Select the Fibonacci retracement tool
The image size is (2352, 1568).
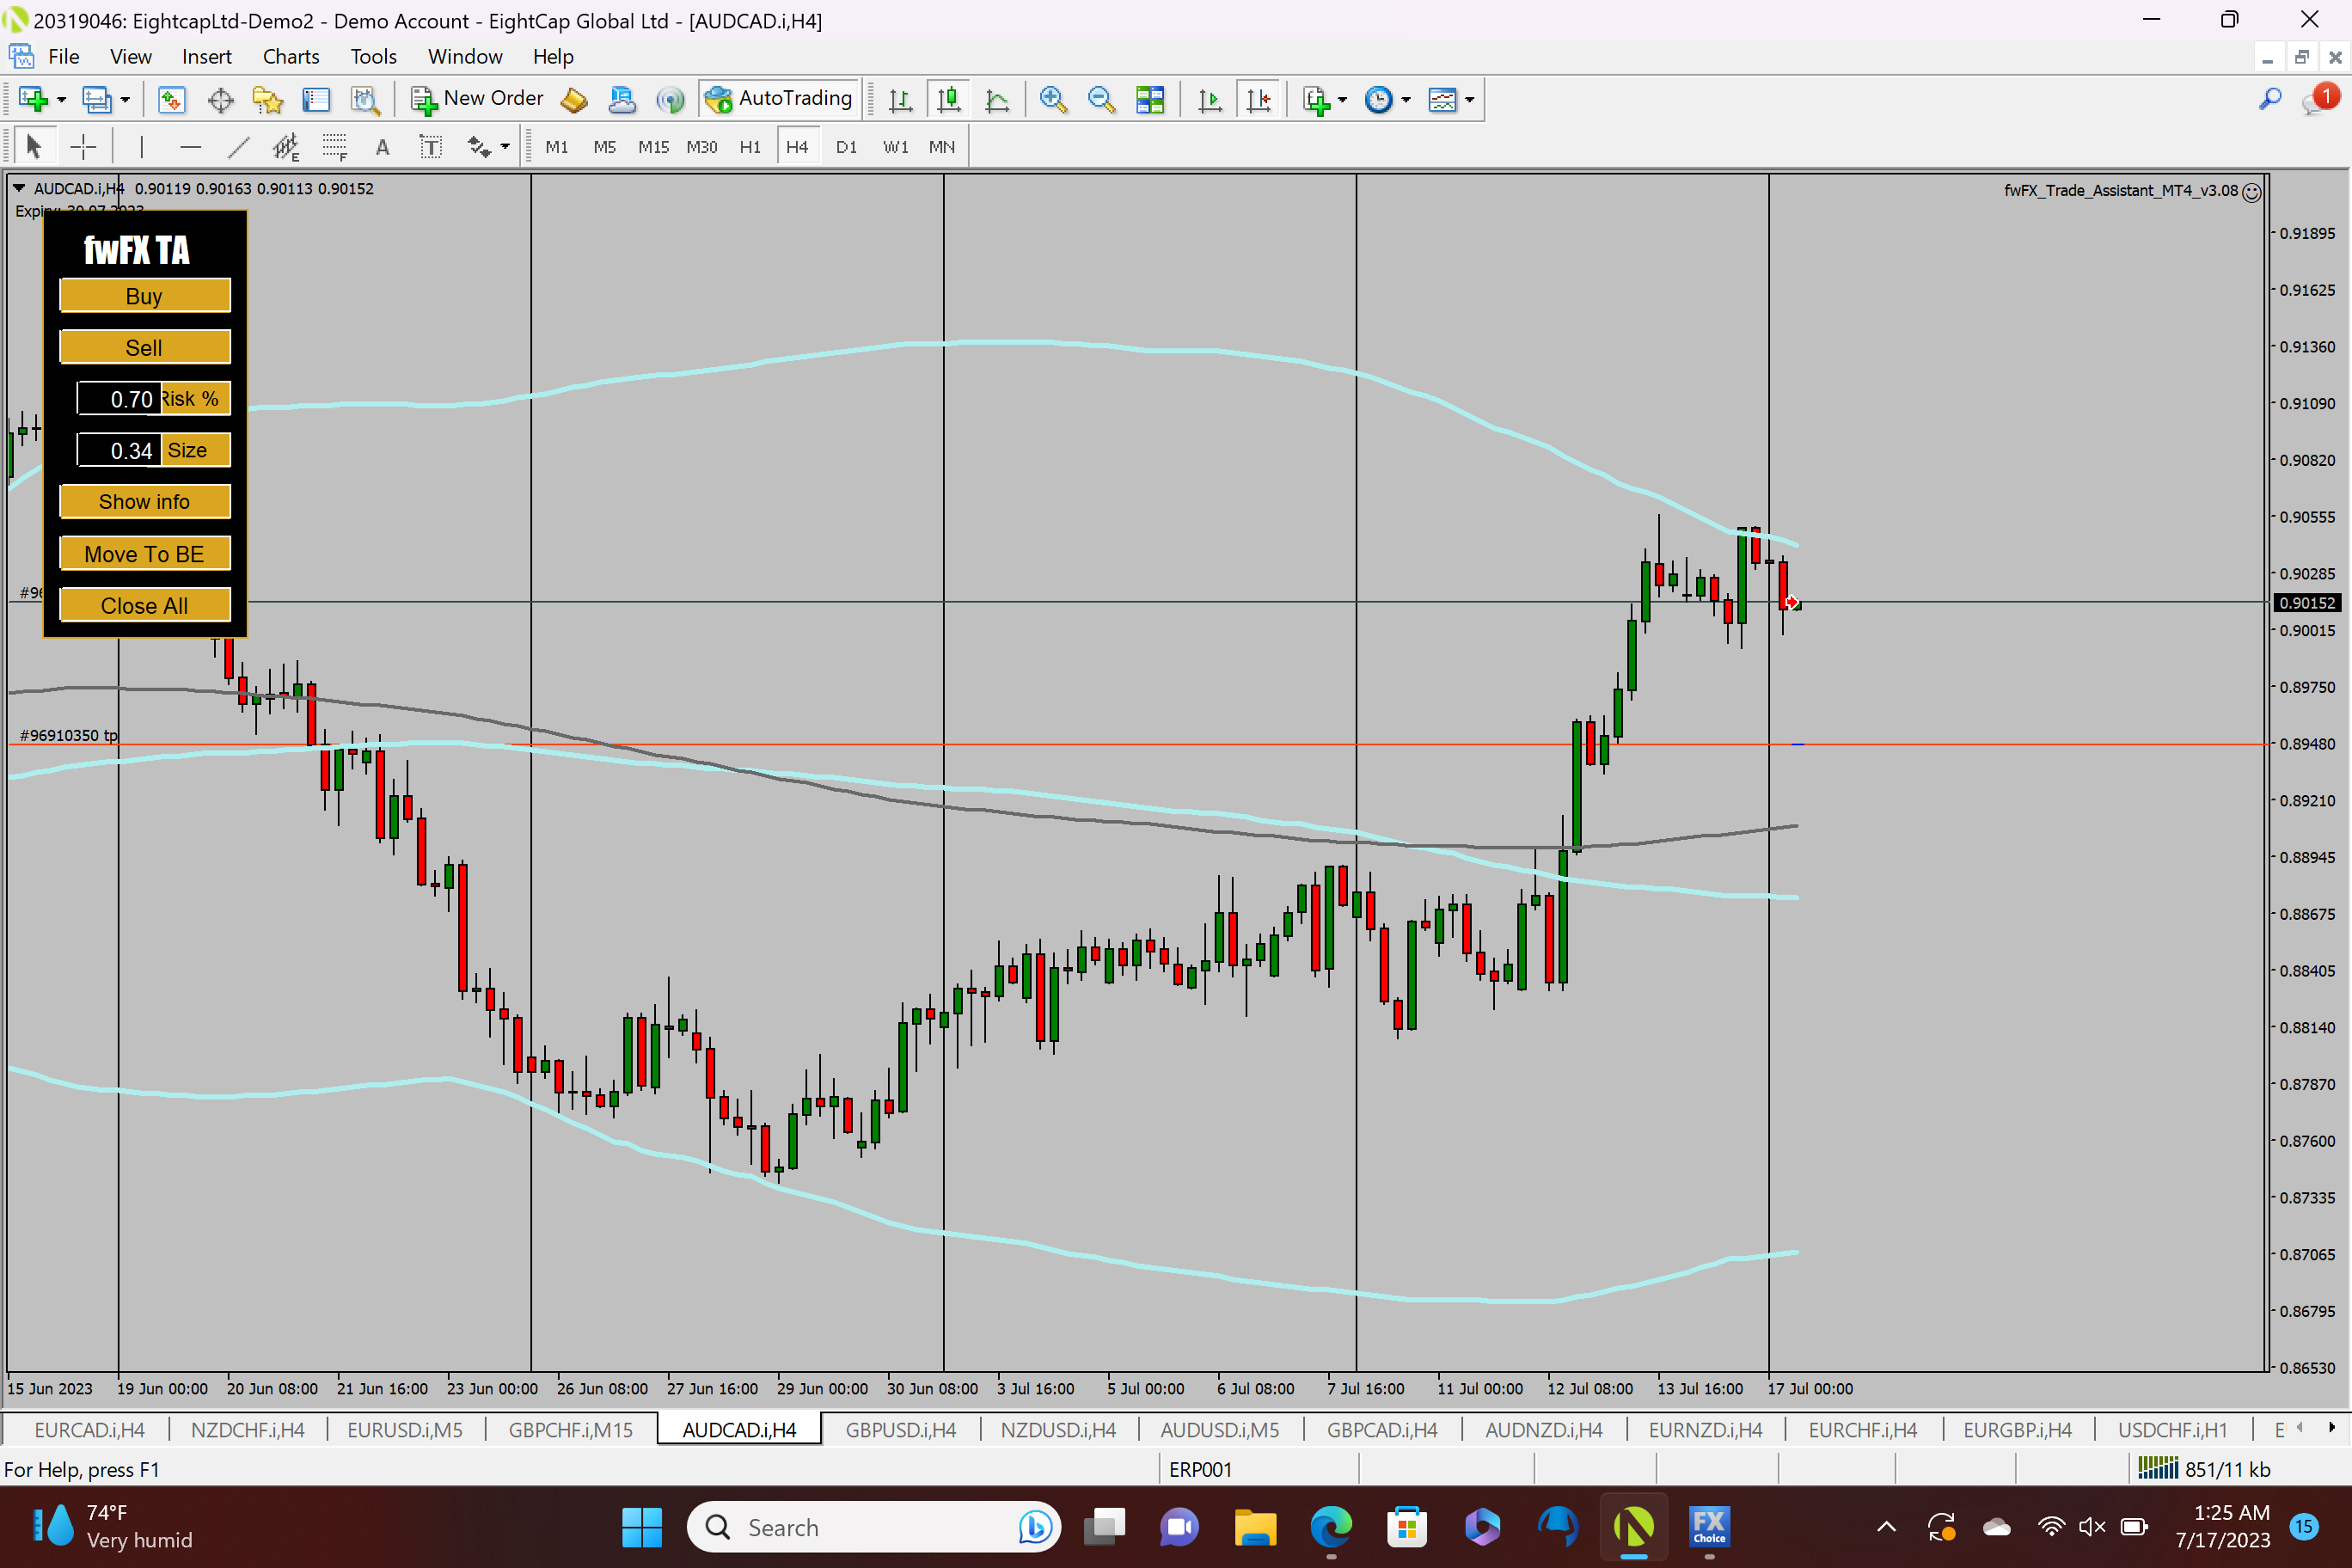tap(334, 148)
